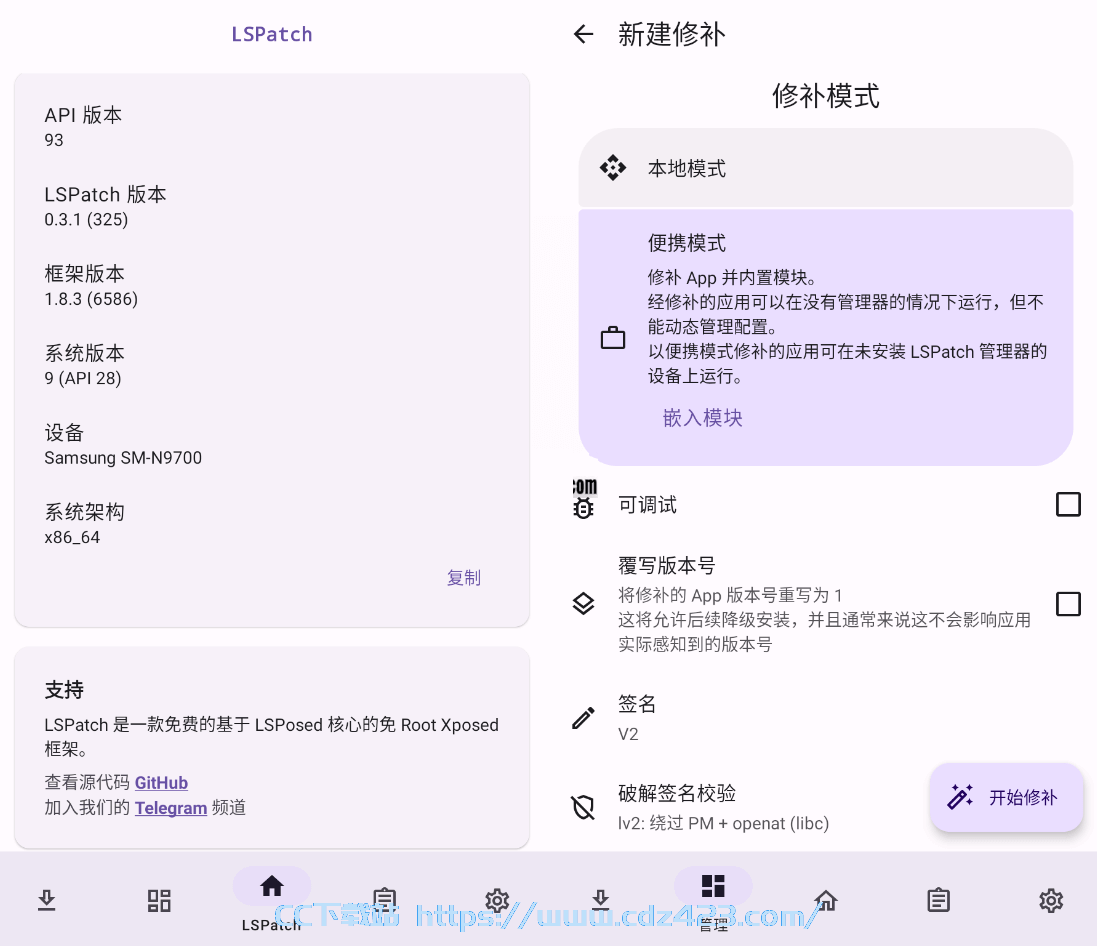This screenshot has height=946, width=1097.
Task: Click the 修补模式 heading
Action: [826, 96]
